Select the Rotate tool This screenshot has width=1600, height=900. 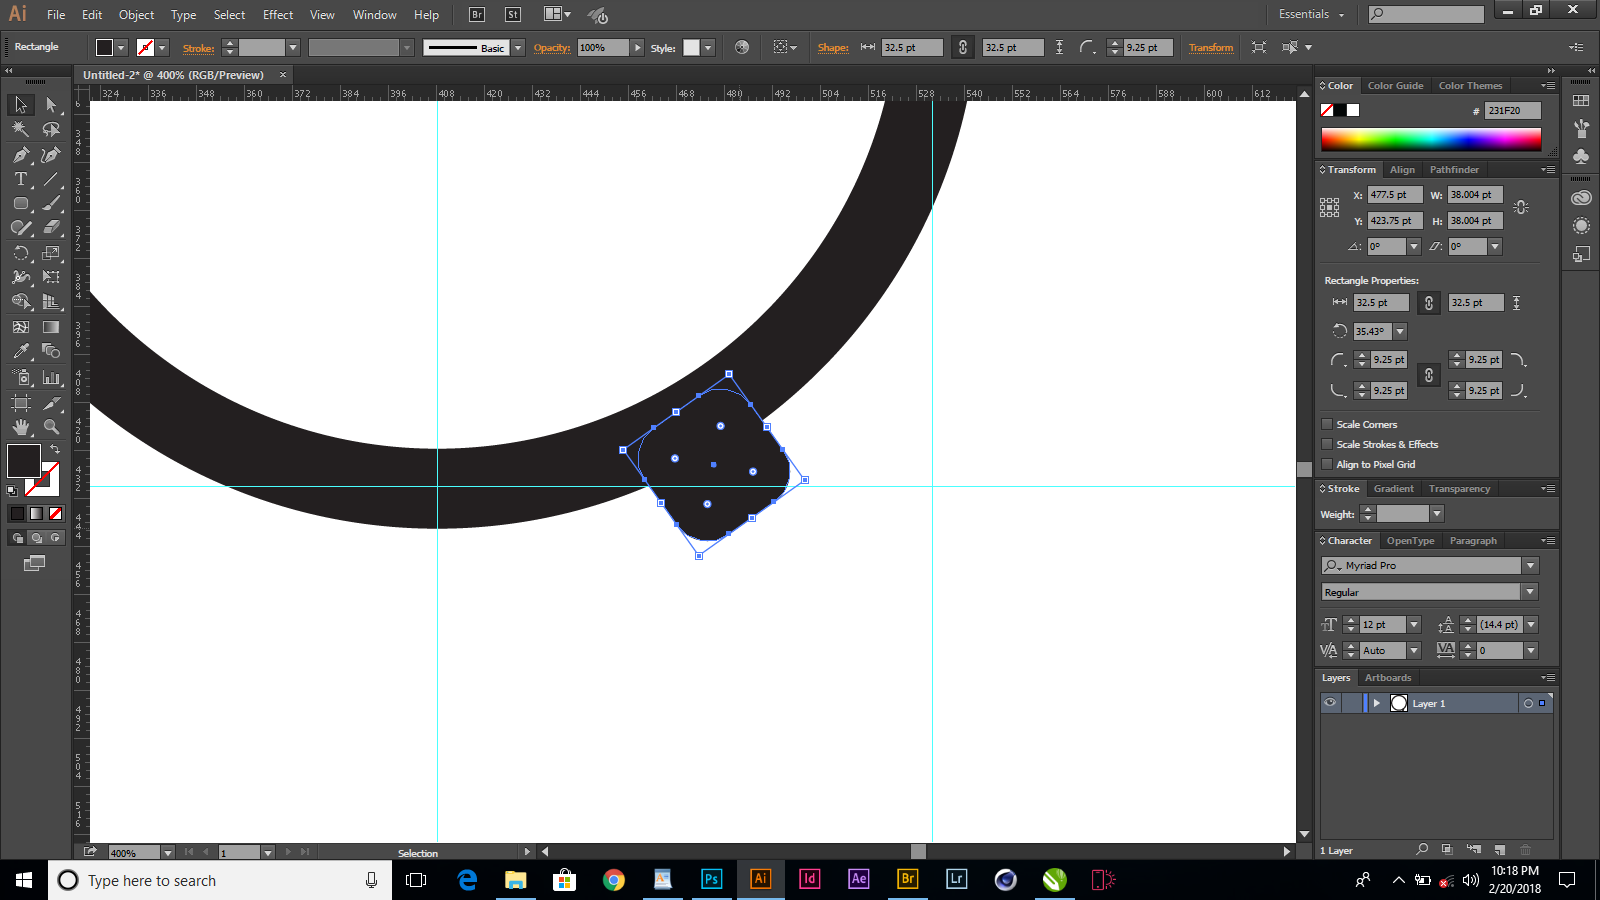[21, 253]
